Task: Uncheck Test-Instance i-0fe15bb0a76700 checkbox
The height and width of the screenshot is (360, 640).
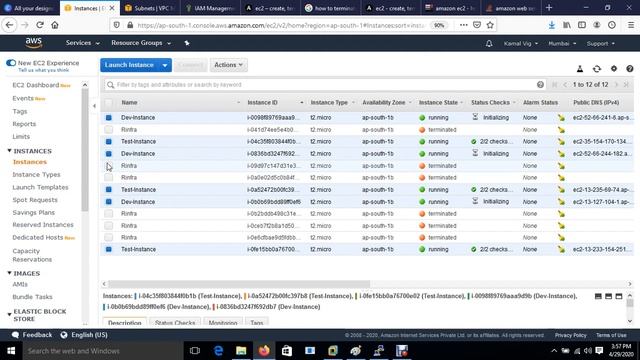Action: pos(109,249)
